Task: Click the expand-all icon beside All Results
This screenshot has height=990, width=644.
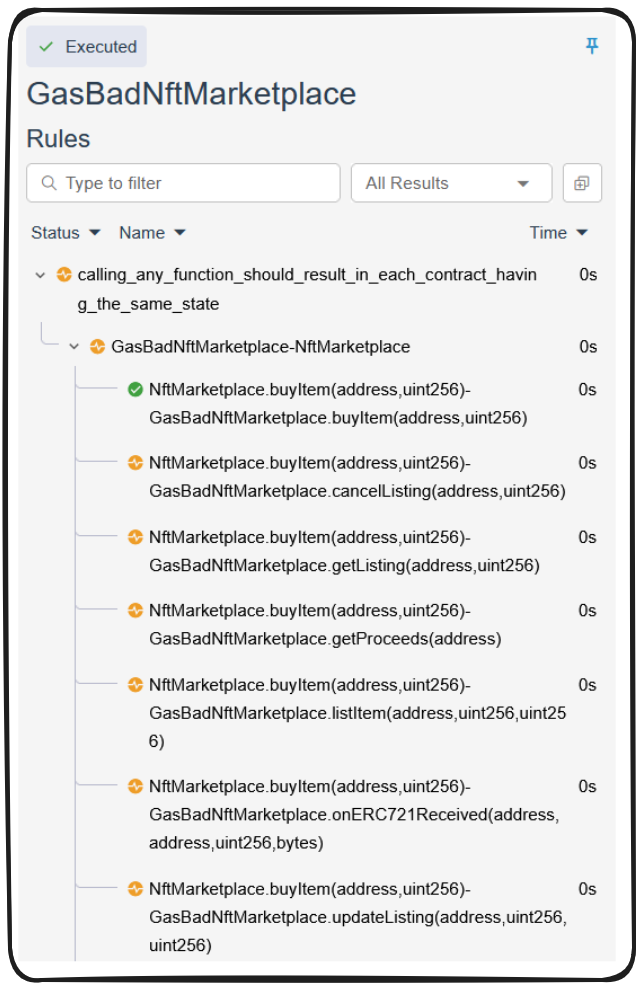Action: pos(581,183)
